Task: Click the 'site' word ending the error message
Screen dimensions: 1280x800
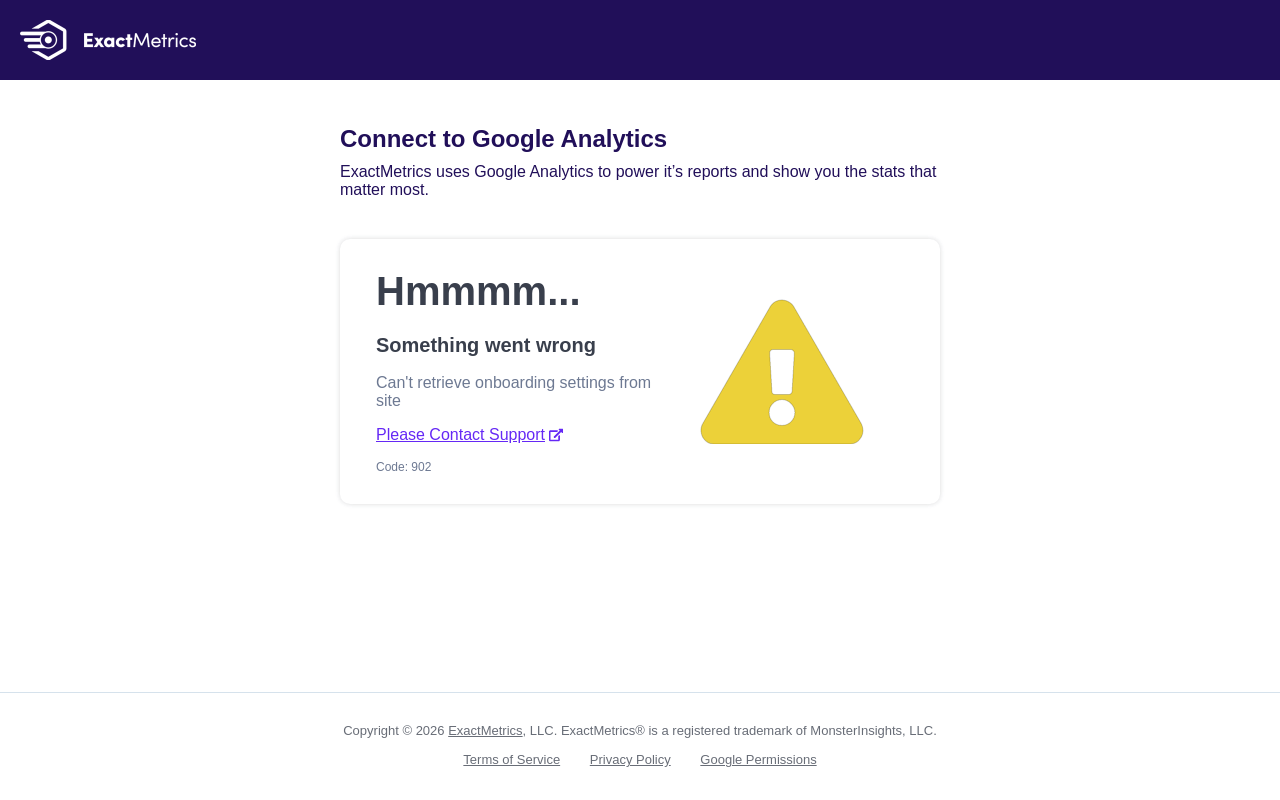Action: pos(388,401)
